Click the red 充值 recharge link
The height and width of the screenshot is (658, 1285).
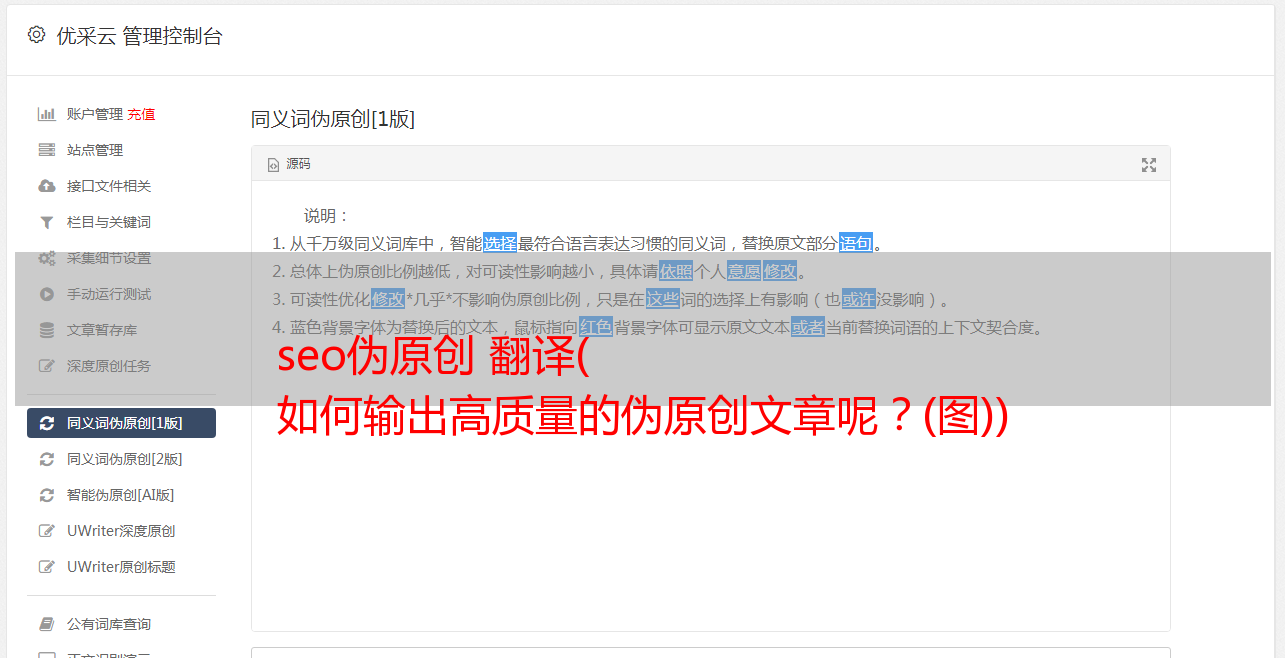click(x=141, y=114)
